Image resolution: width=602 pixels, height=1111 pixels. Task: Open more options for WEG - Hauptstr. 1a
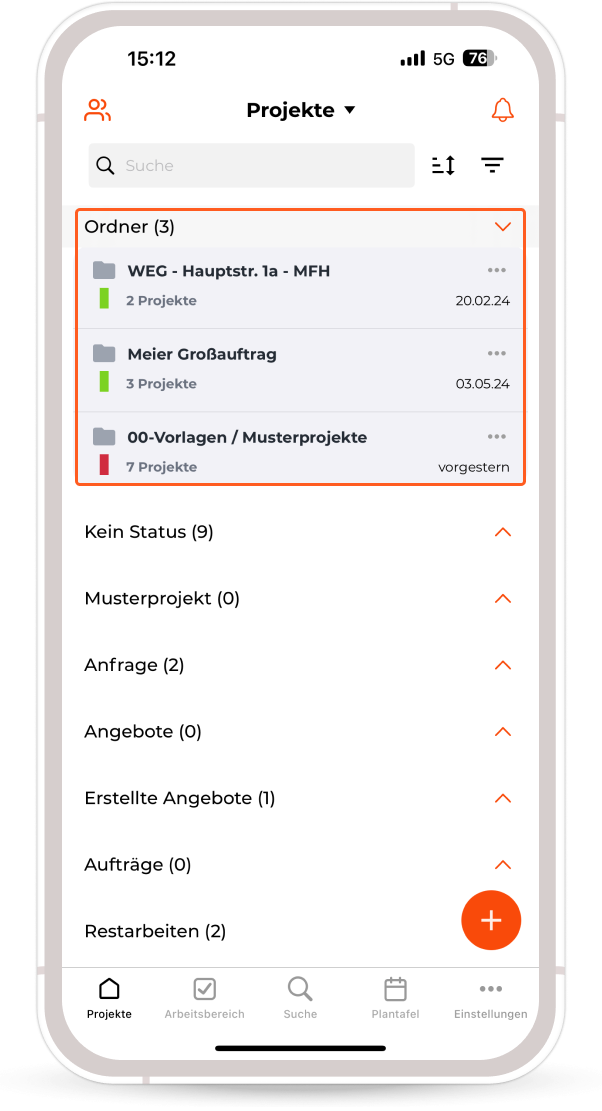coord(496,270)
